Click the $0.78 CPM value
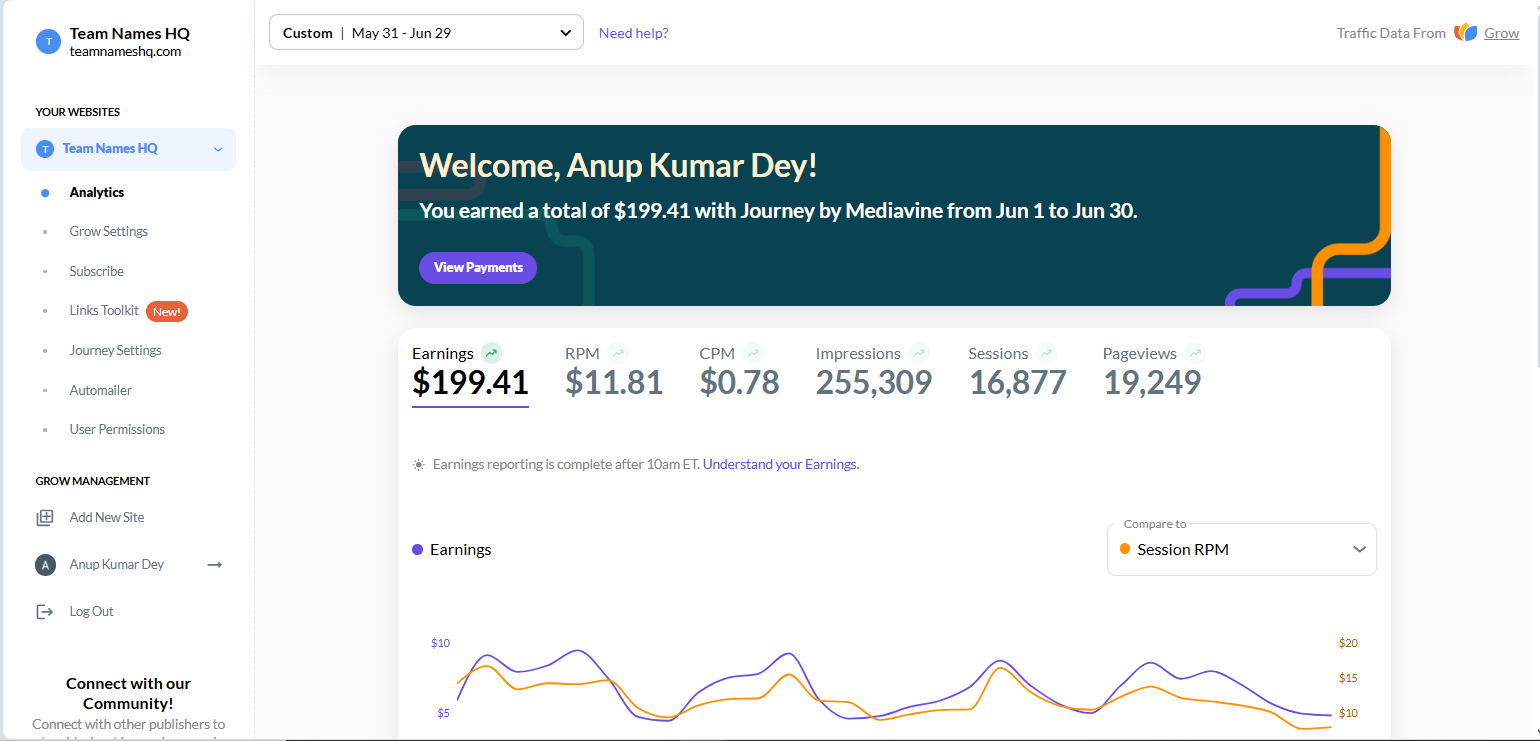This screenshot has width=1540, height=741. tap(739, 382)
